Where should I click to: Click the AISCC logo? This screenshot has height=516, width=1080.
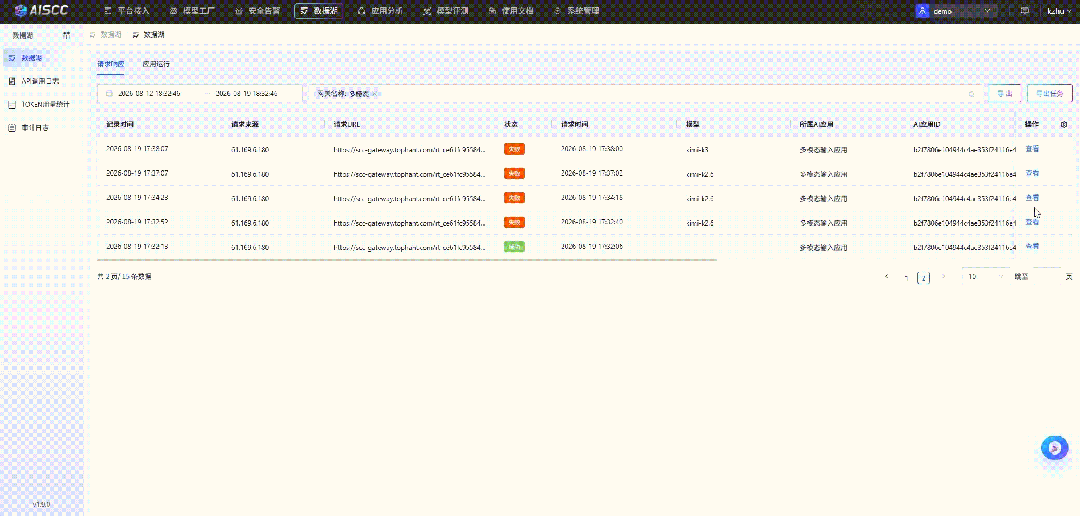41,10
